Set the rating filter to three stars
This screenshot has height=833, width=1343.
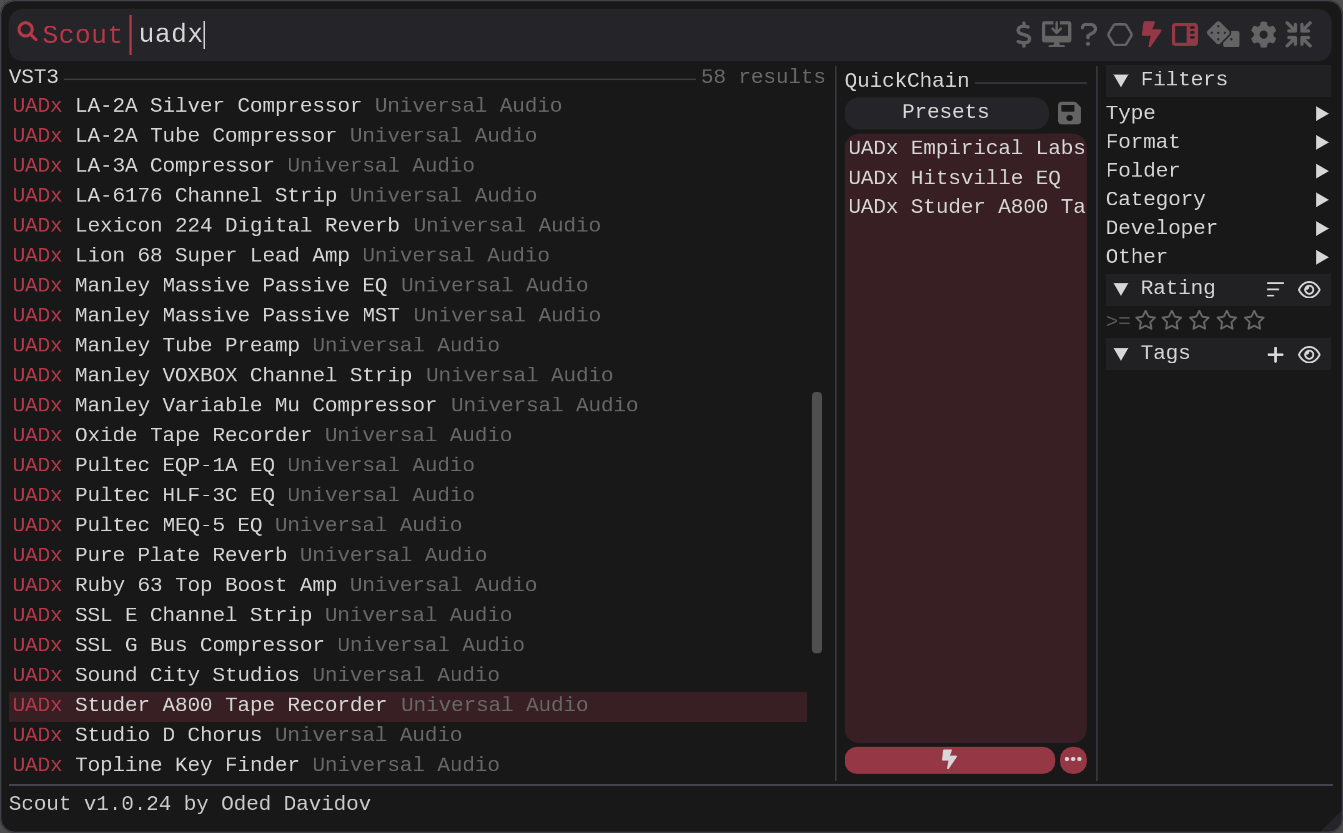1200,321
